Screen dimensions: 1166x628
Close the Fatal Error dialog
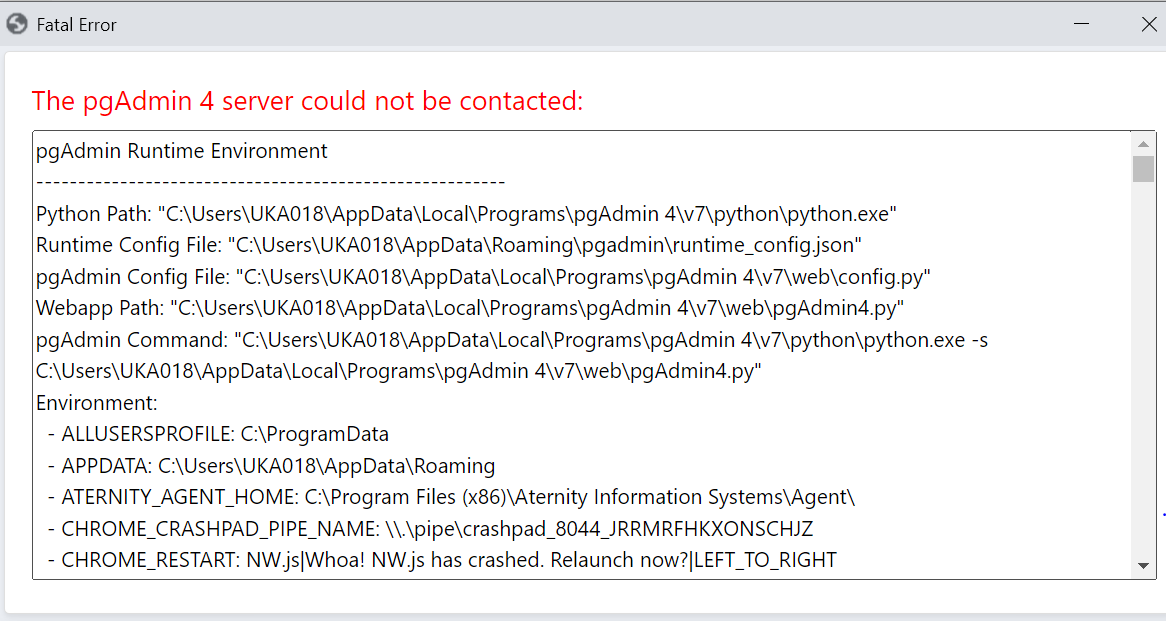(x=1149, y=25)
